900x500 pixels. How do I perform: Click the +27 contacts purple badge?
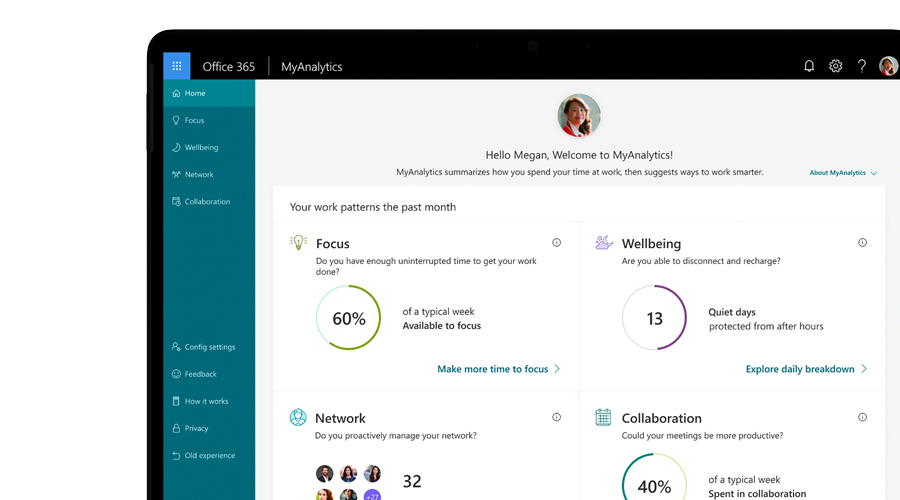pyautogui.click(x=373, y=495)
